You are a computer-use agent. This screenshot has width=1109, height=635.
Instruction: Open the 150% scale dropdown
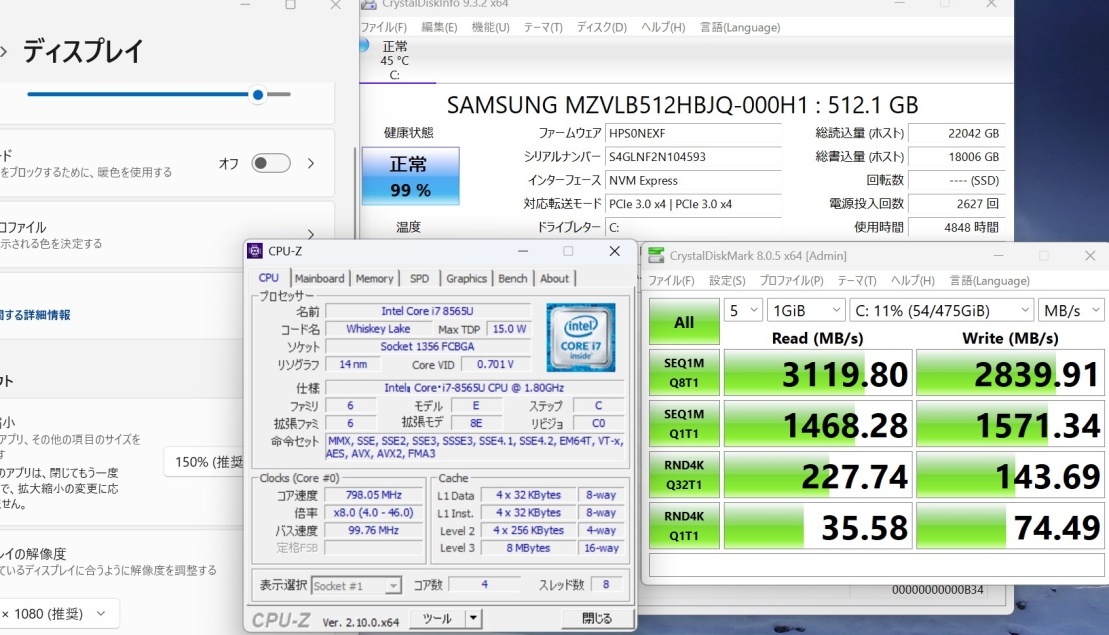[205, 462]
